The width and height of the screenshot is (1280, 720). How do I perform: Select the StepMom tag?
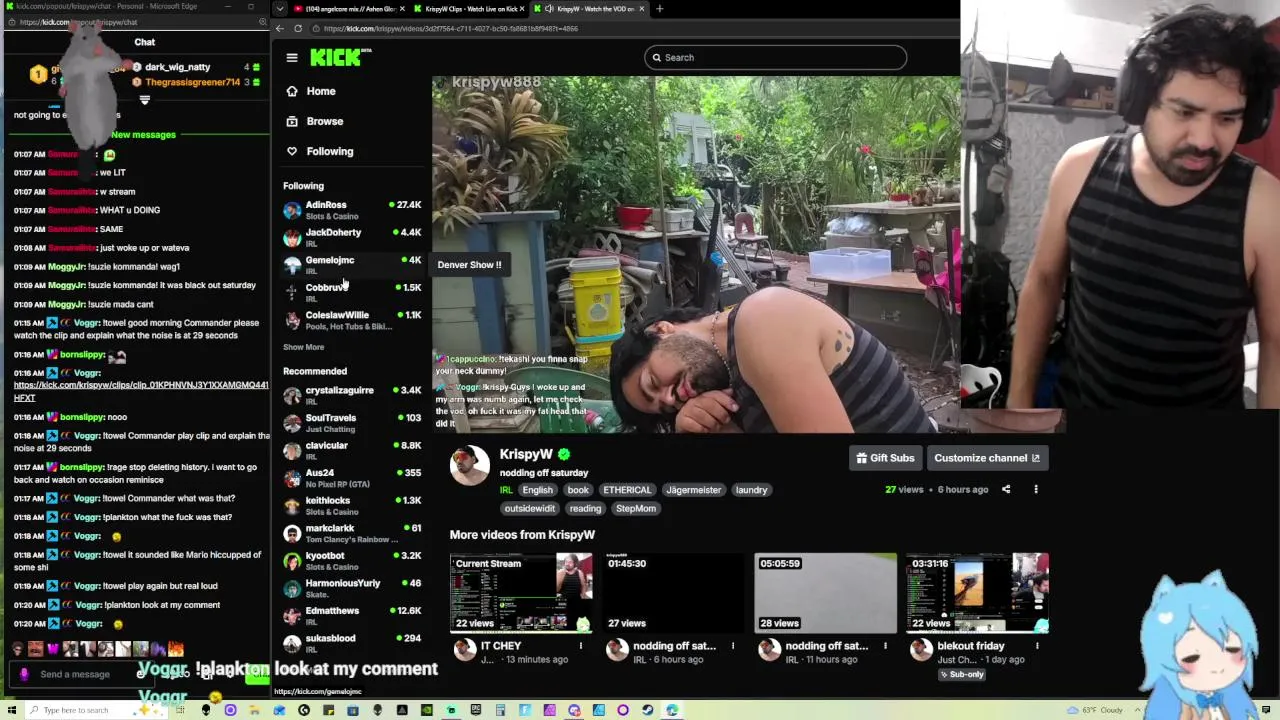click(636, 509)
